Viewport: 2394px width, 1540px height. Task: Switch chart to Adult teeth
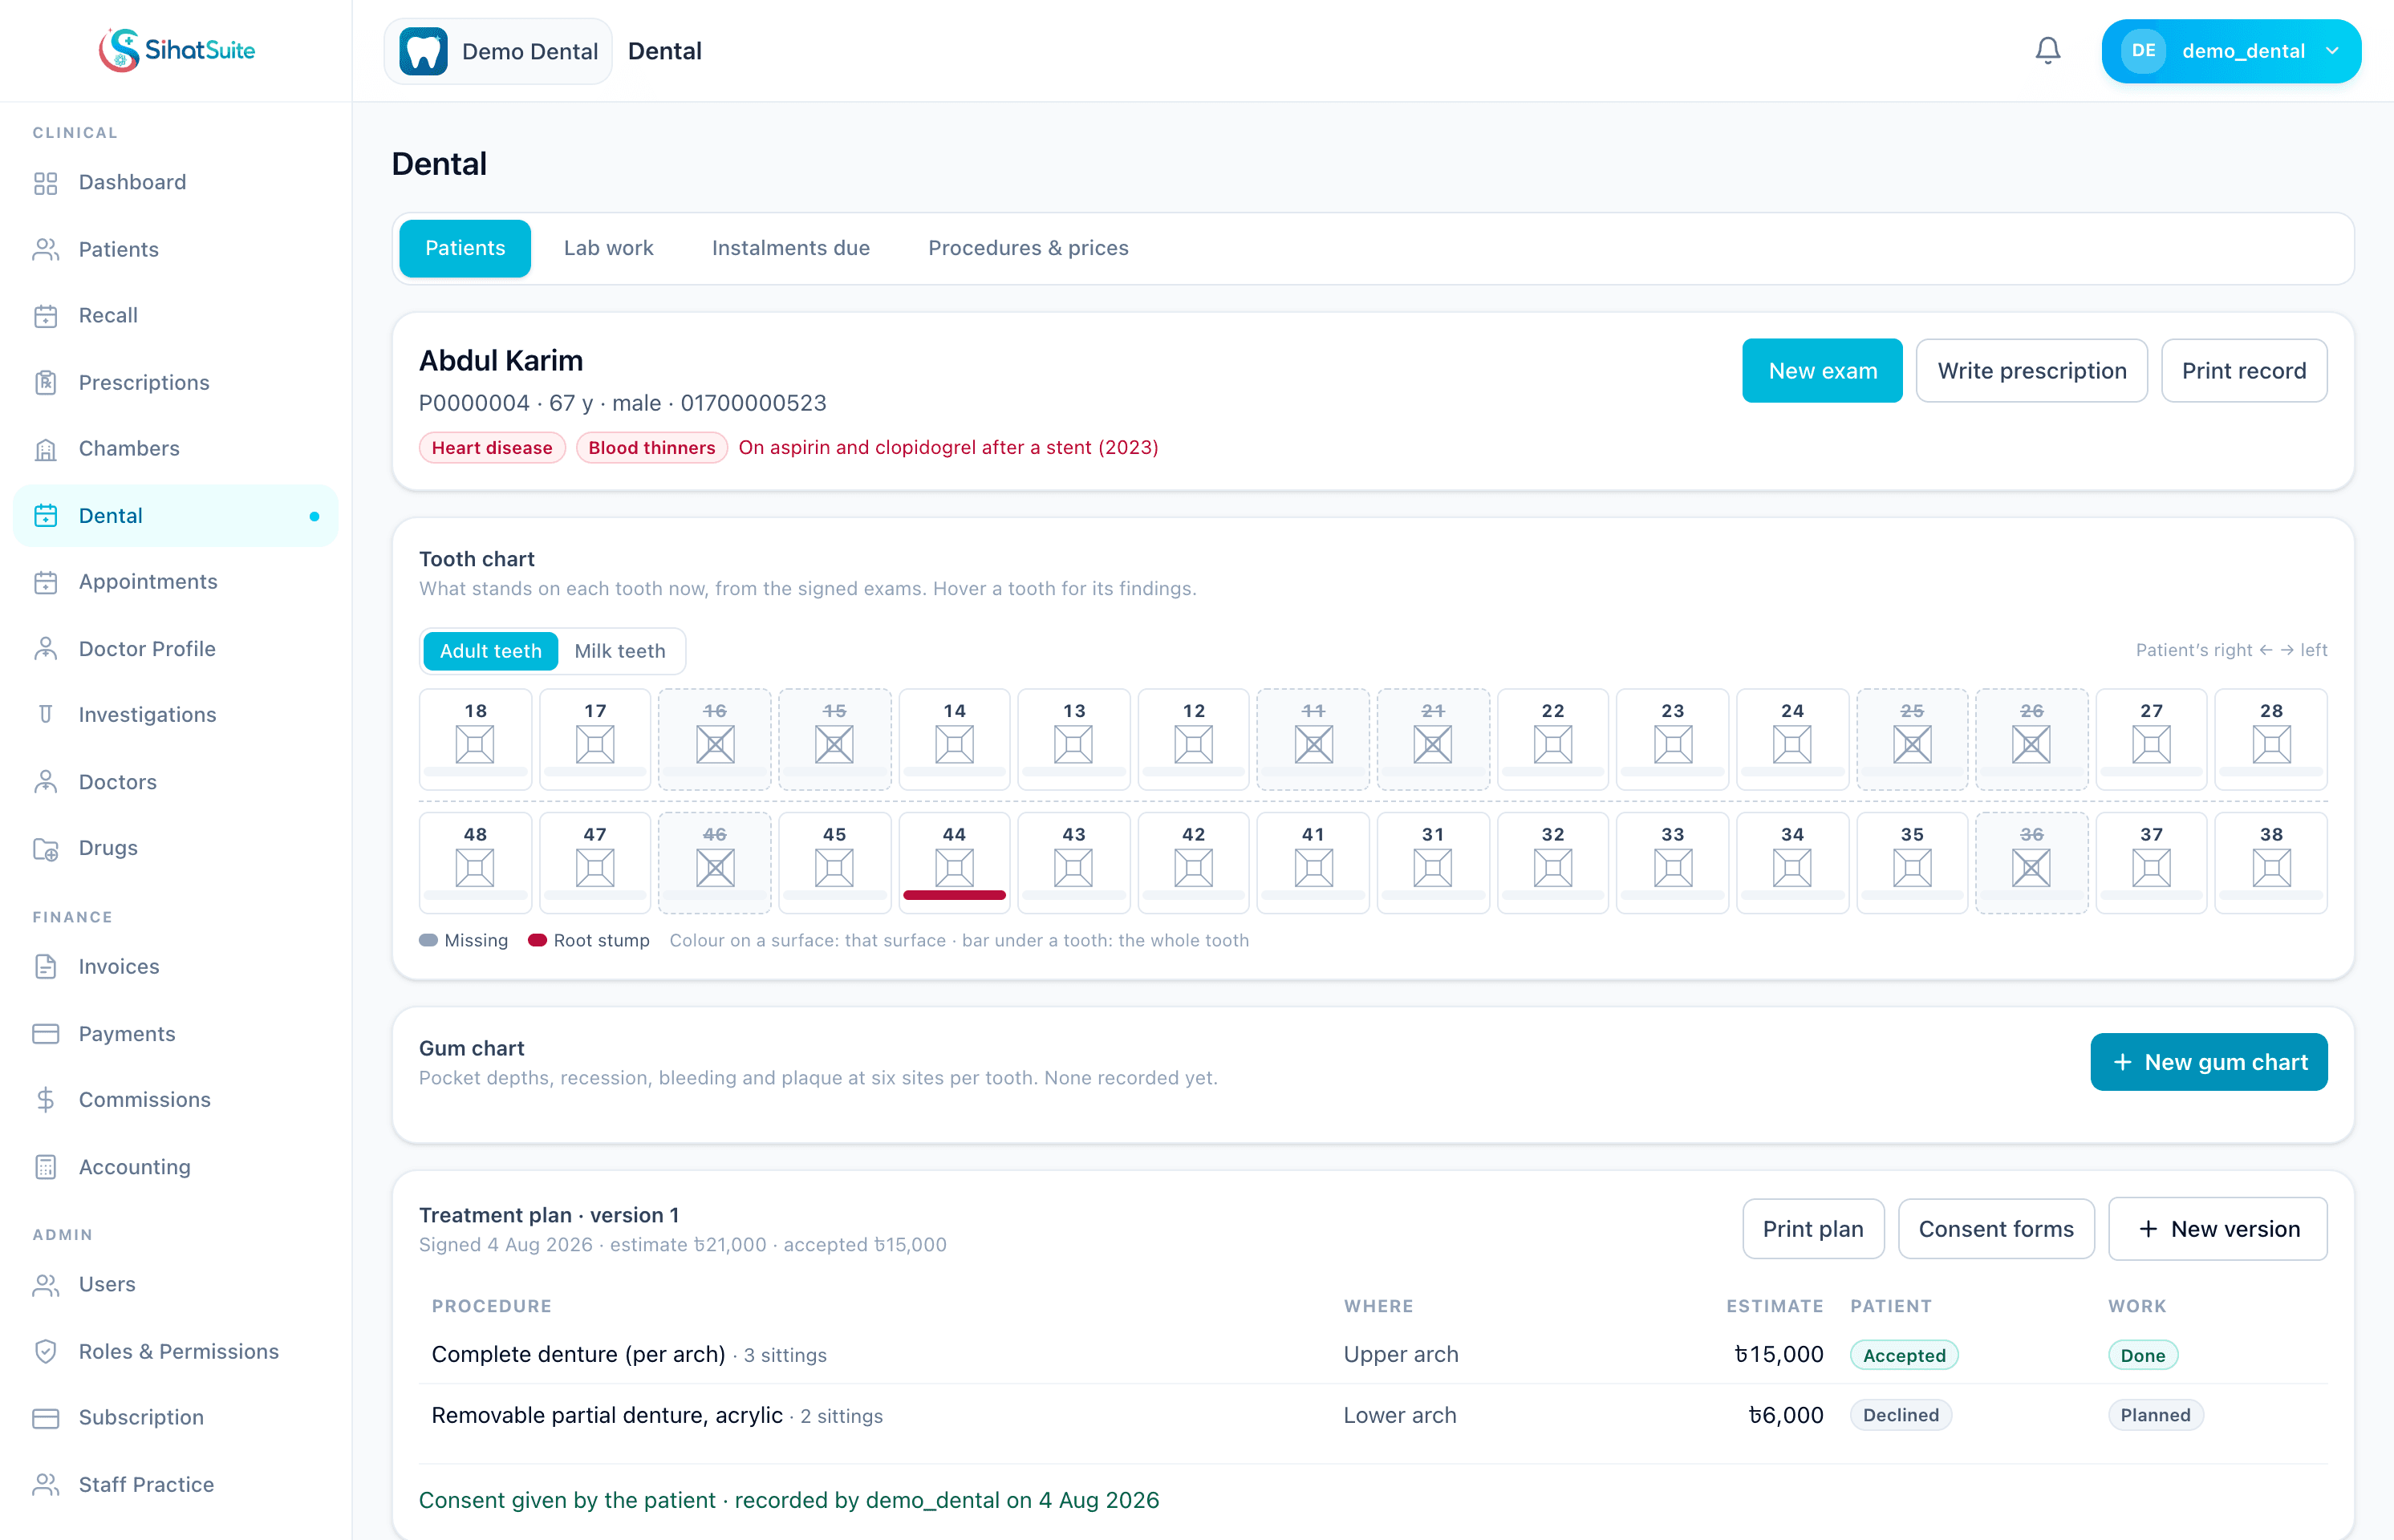point(490,651)
